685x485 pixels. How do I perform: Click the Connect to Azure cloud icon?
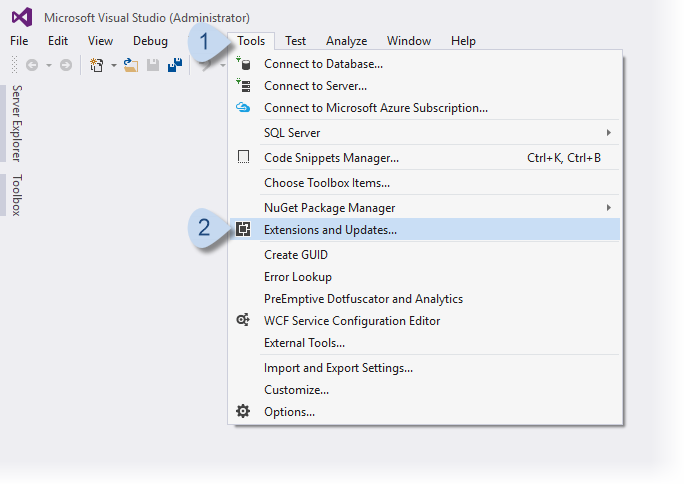pyautogui.click(x=243, y=108)
